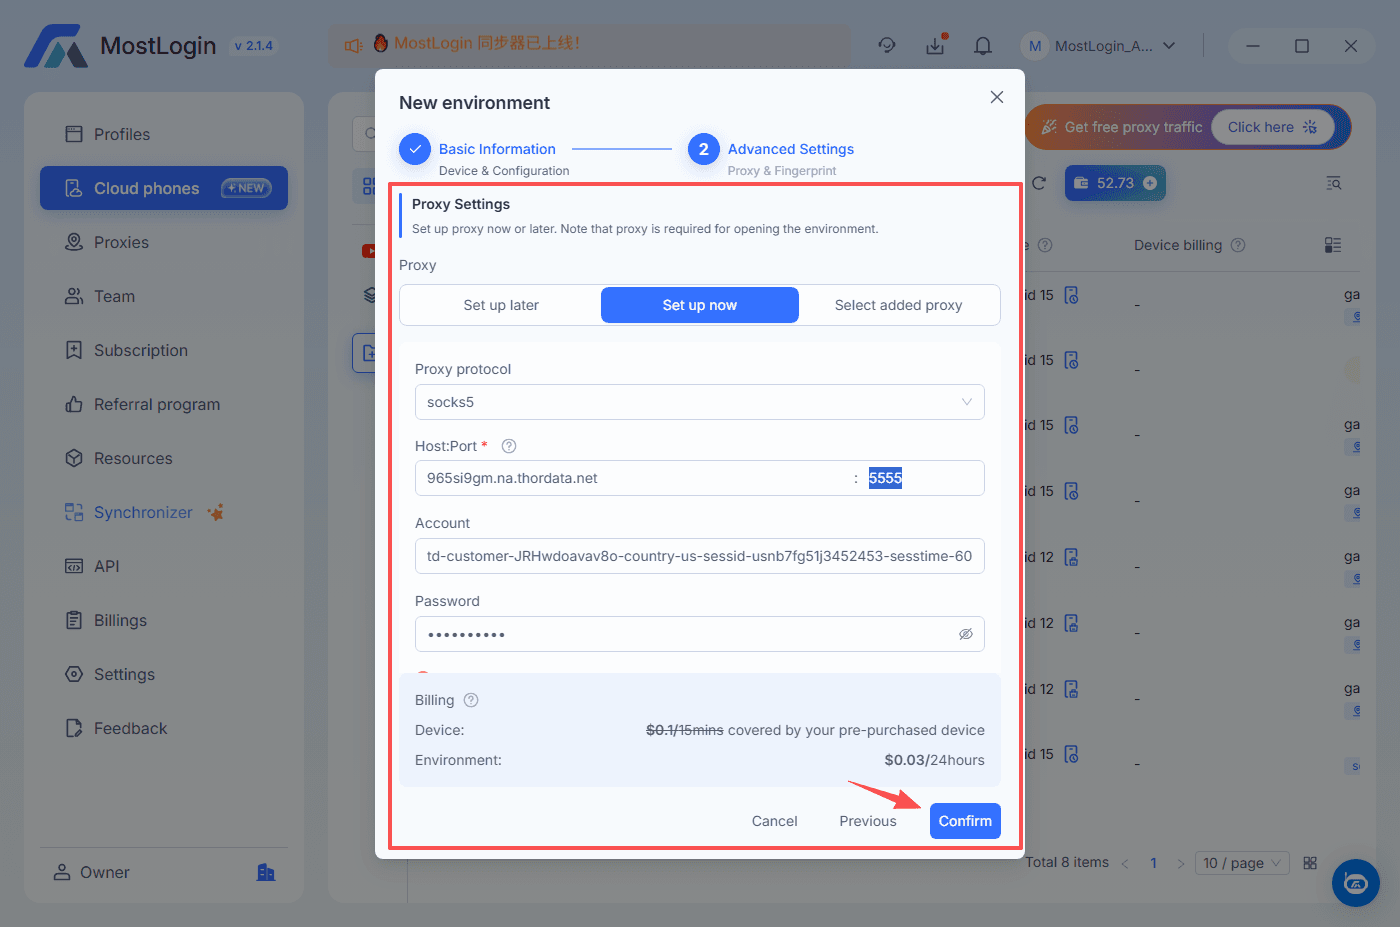
Task: Open the chat assistant bubble
Action: (x=1356, y=883)
